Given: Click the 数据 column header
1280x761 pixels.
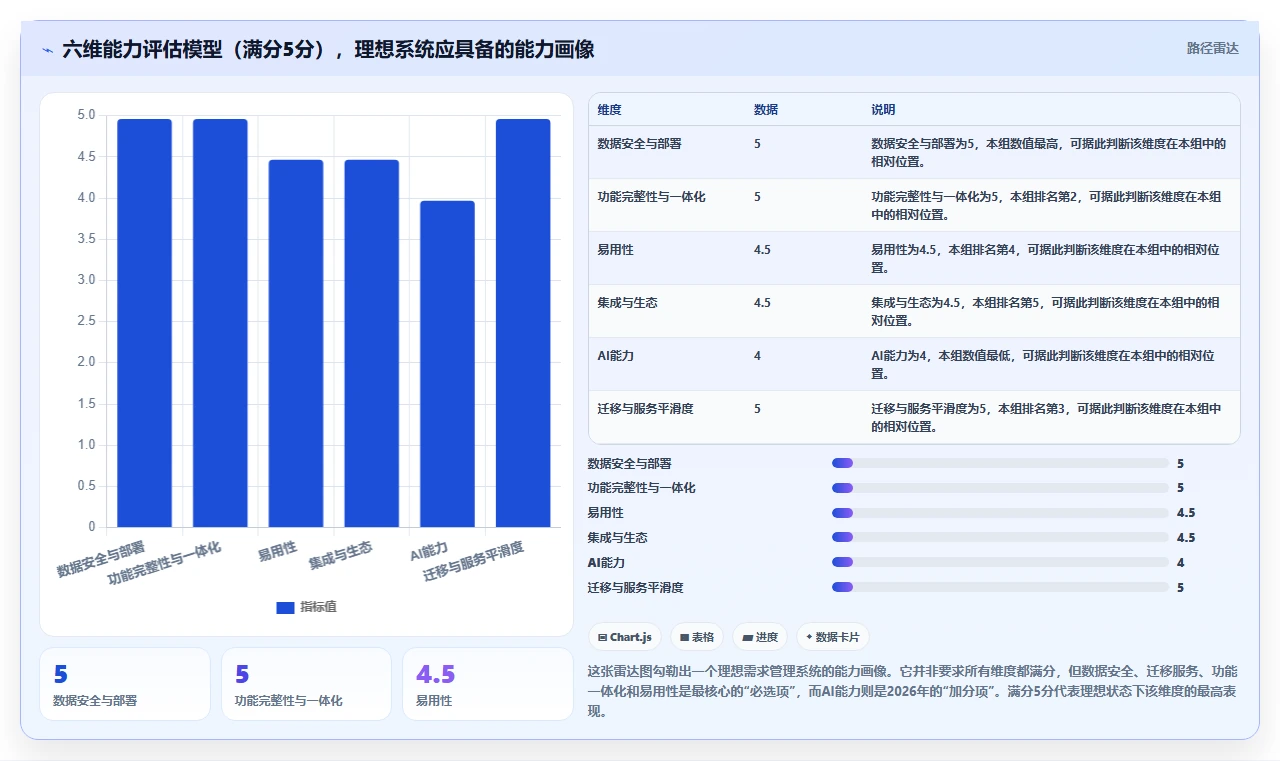Looking at the screenshot, I should coord(766,110).
